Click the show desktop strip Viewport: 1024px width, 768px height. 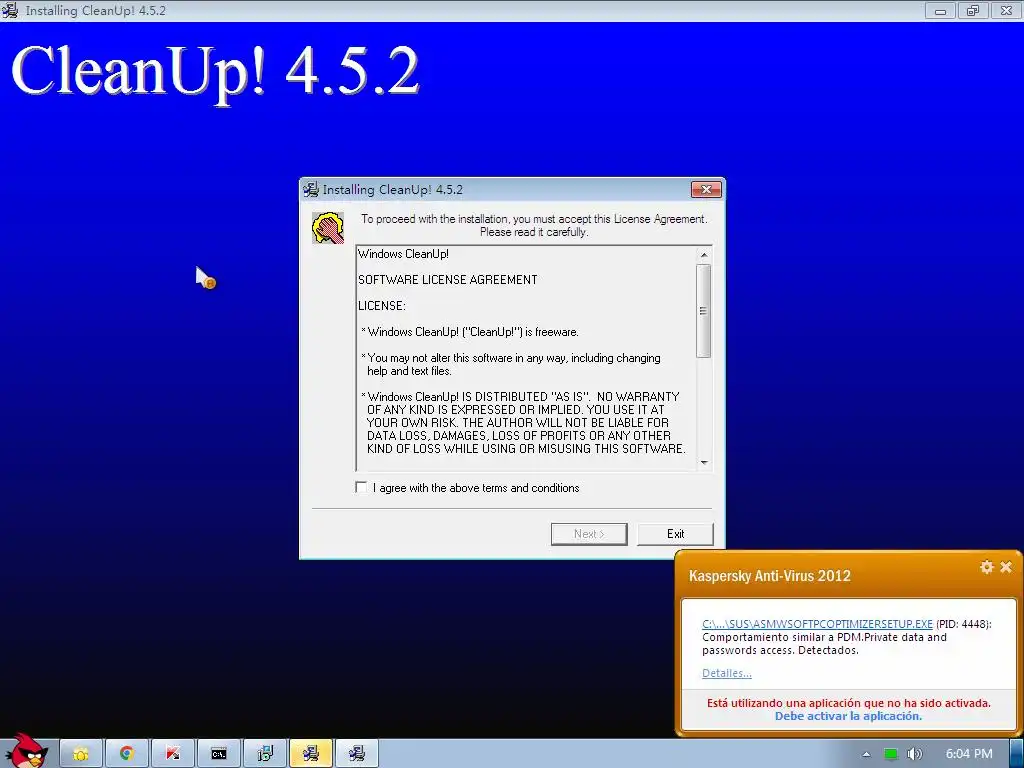point(1019,754)
